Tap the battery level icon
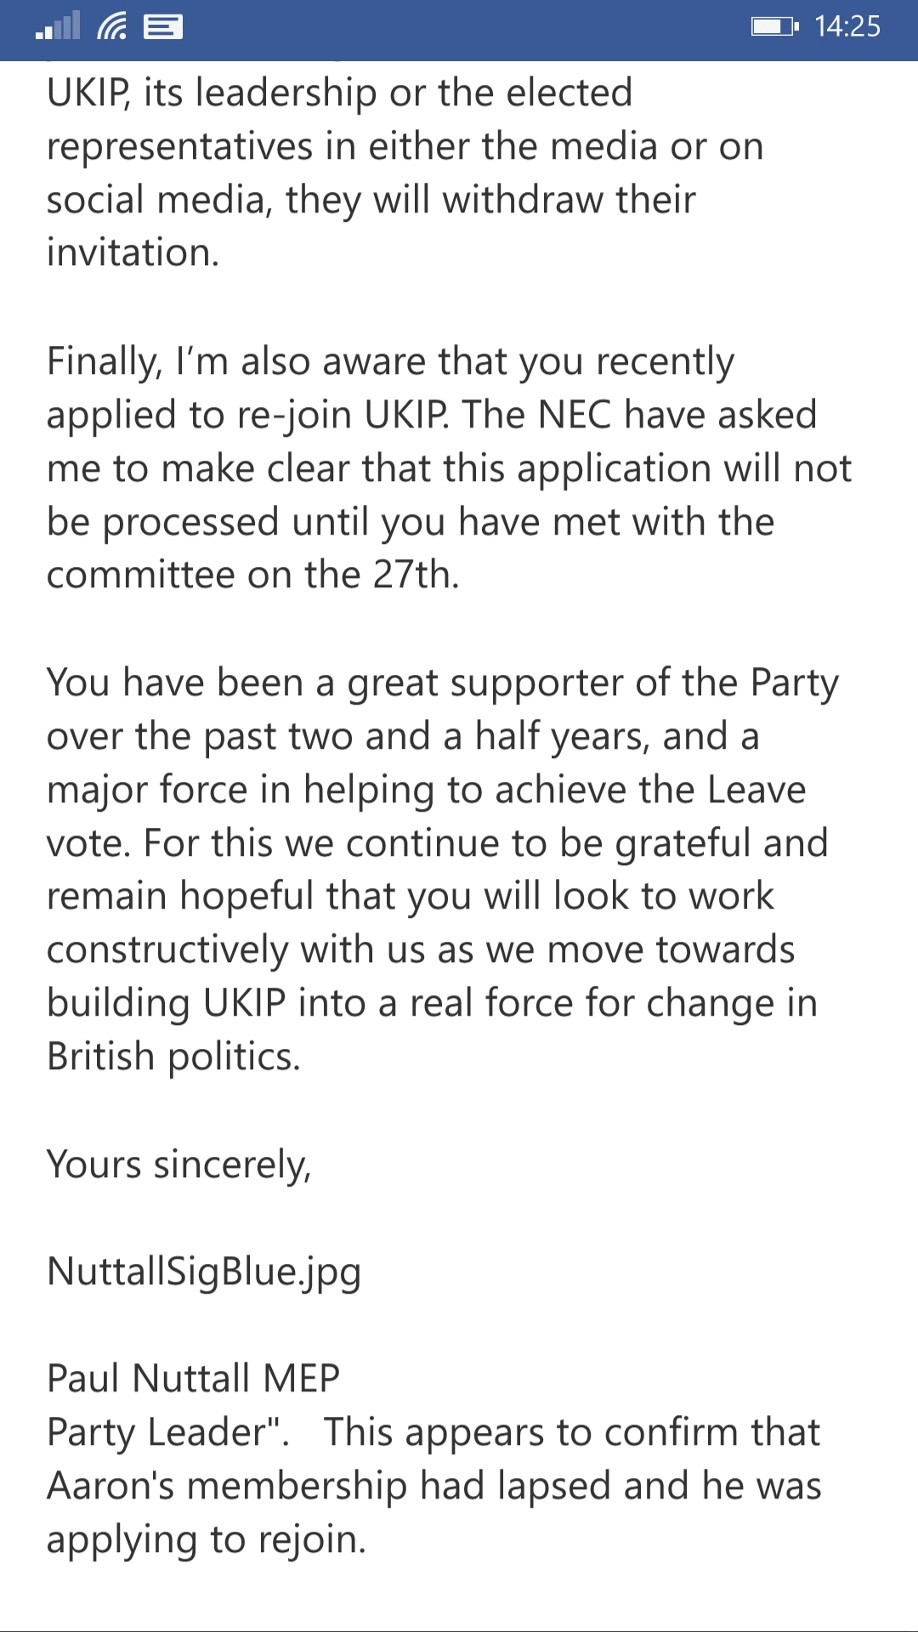 tap(774, 26)
